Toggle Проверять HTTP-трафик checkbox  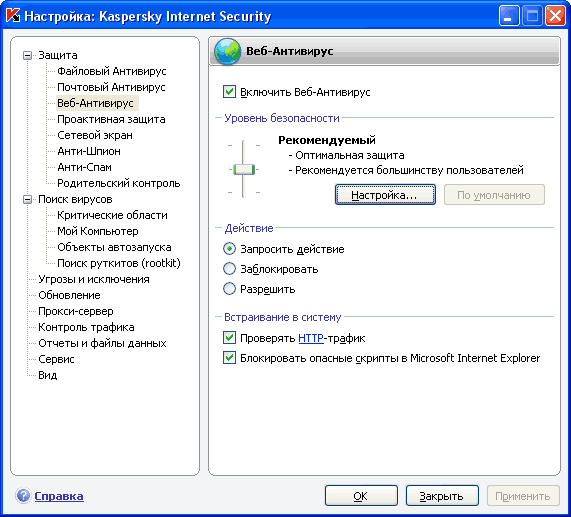coord(229,338)
